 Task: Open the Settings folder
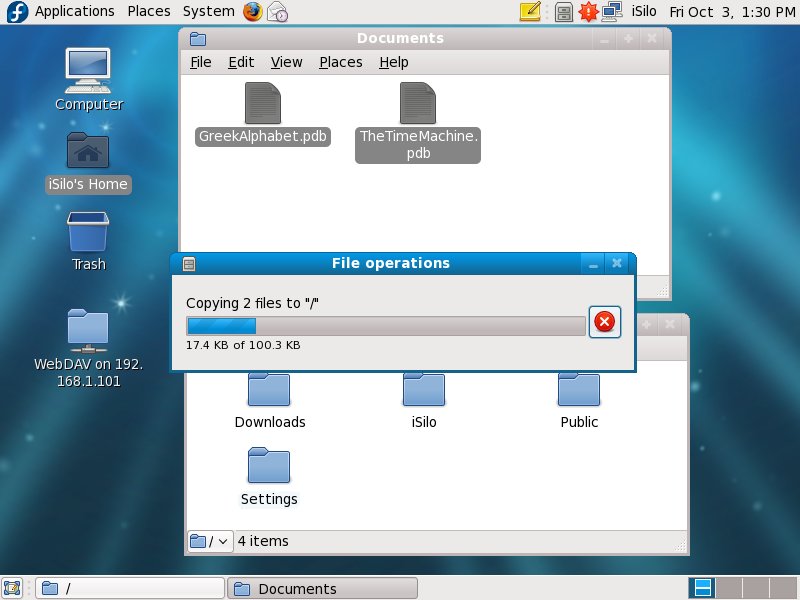[269, 467]
